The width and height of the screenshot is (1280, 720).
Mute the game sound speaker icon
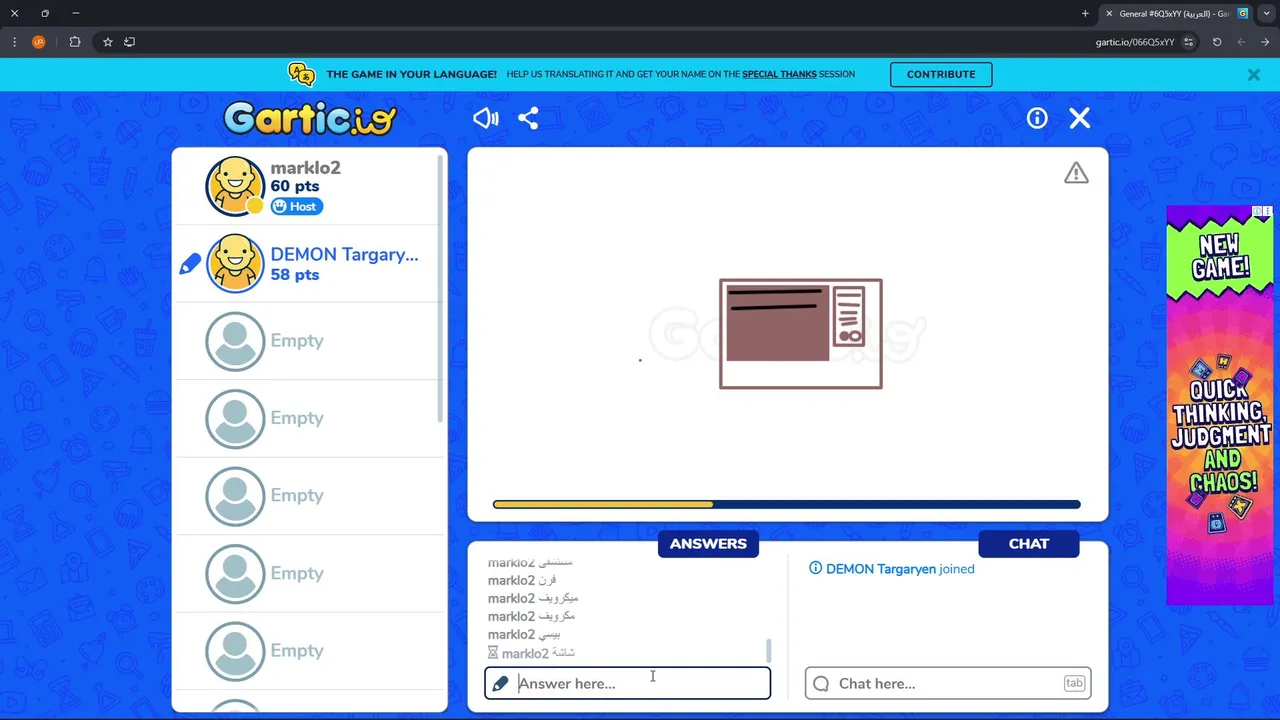486,118
